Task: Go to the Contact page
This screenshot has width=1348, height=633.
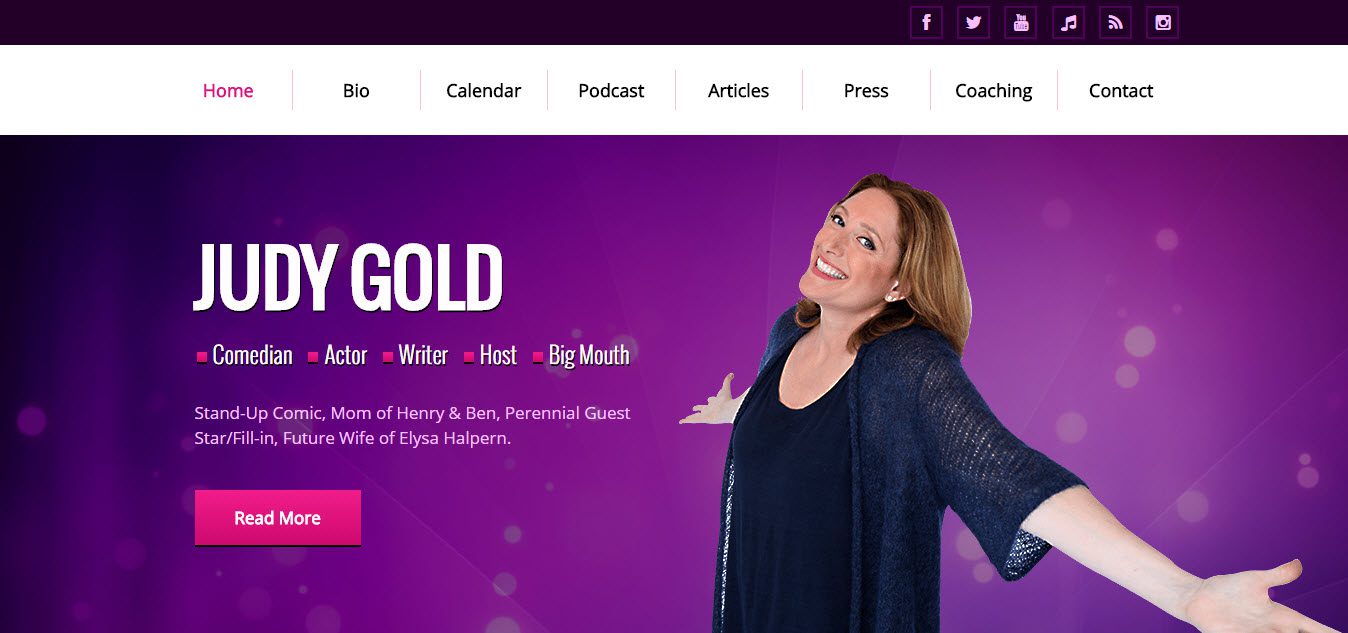Action: [x=1121, y=90]
